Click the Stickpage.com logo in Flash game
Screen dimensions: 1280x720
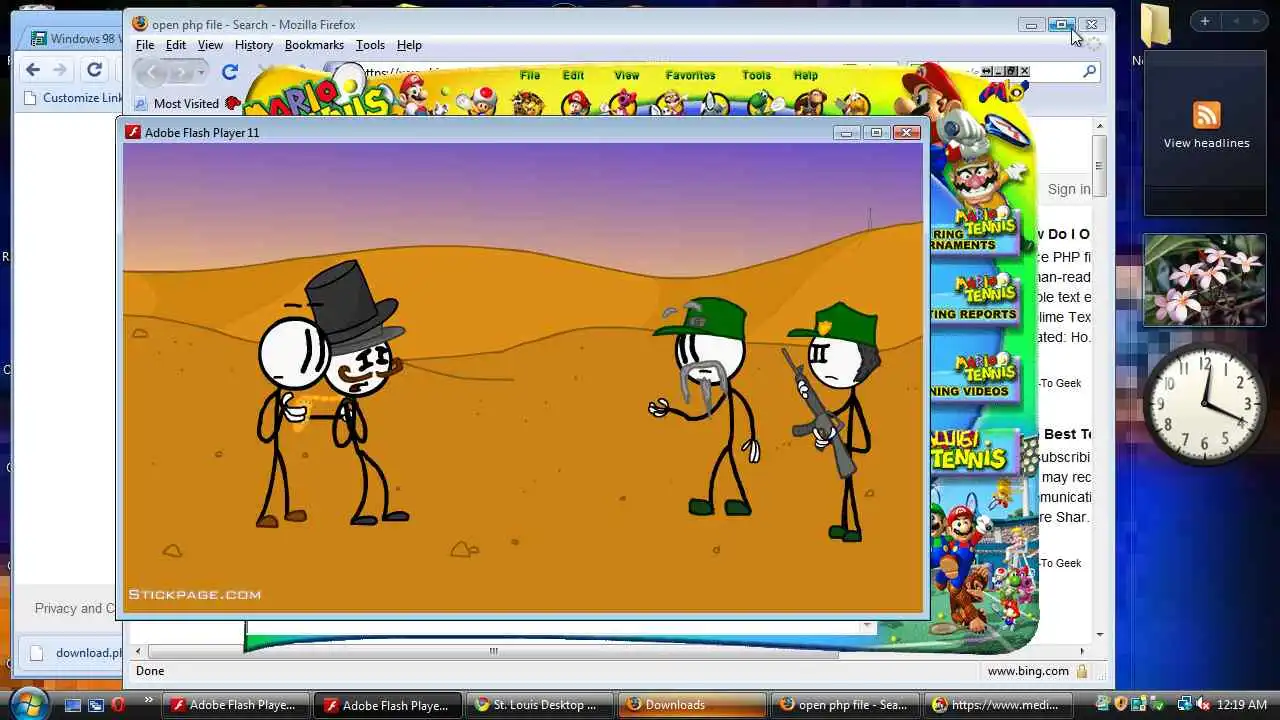coord(194,594)
